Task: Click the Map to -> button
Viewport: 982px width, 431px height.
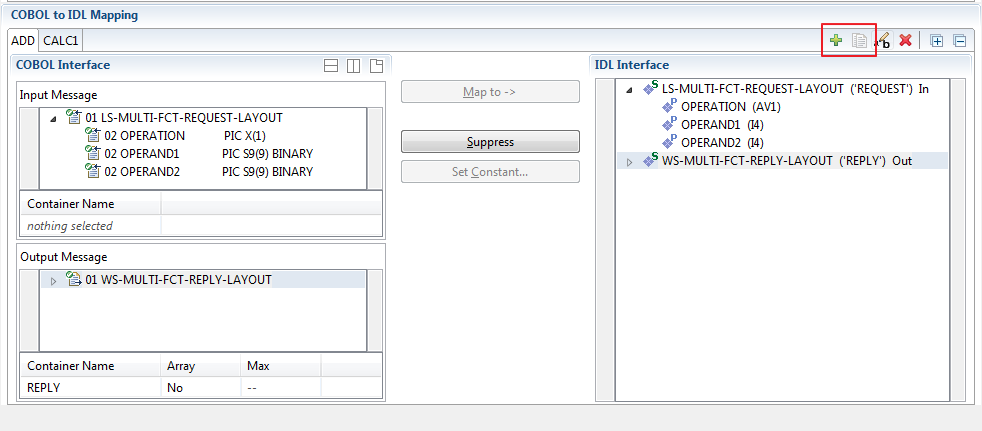Action: point(490,92)
